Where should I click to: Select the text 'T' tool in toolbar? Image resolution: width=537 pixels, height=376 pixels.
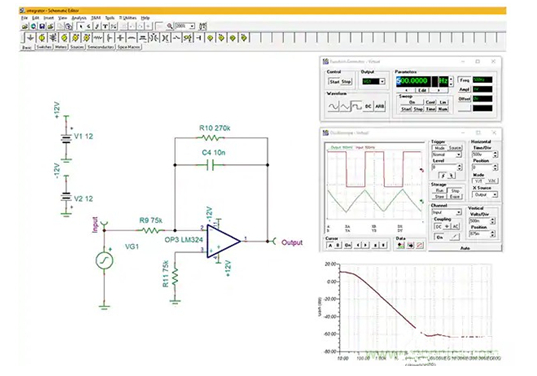[105, 26]
